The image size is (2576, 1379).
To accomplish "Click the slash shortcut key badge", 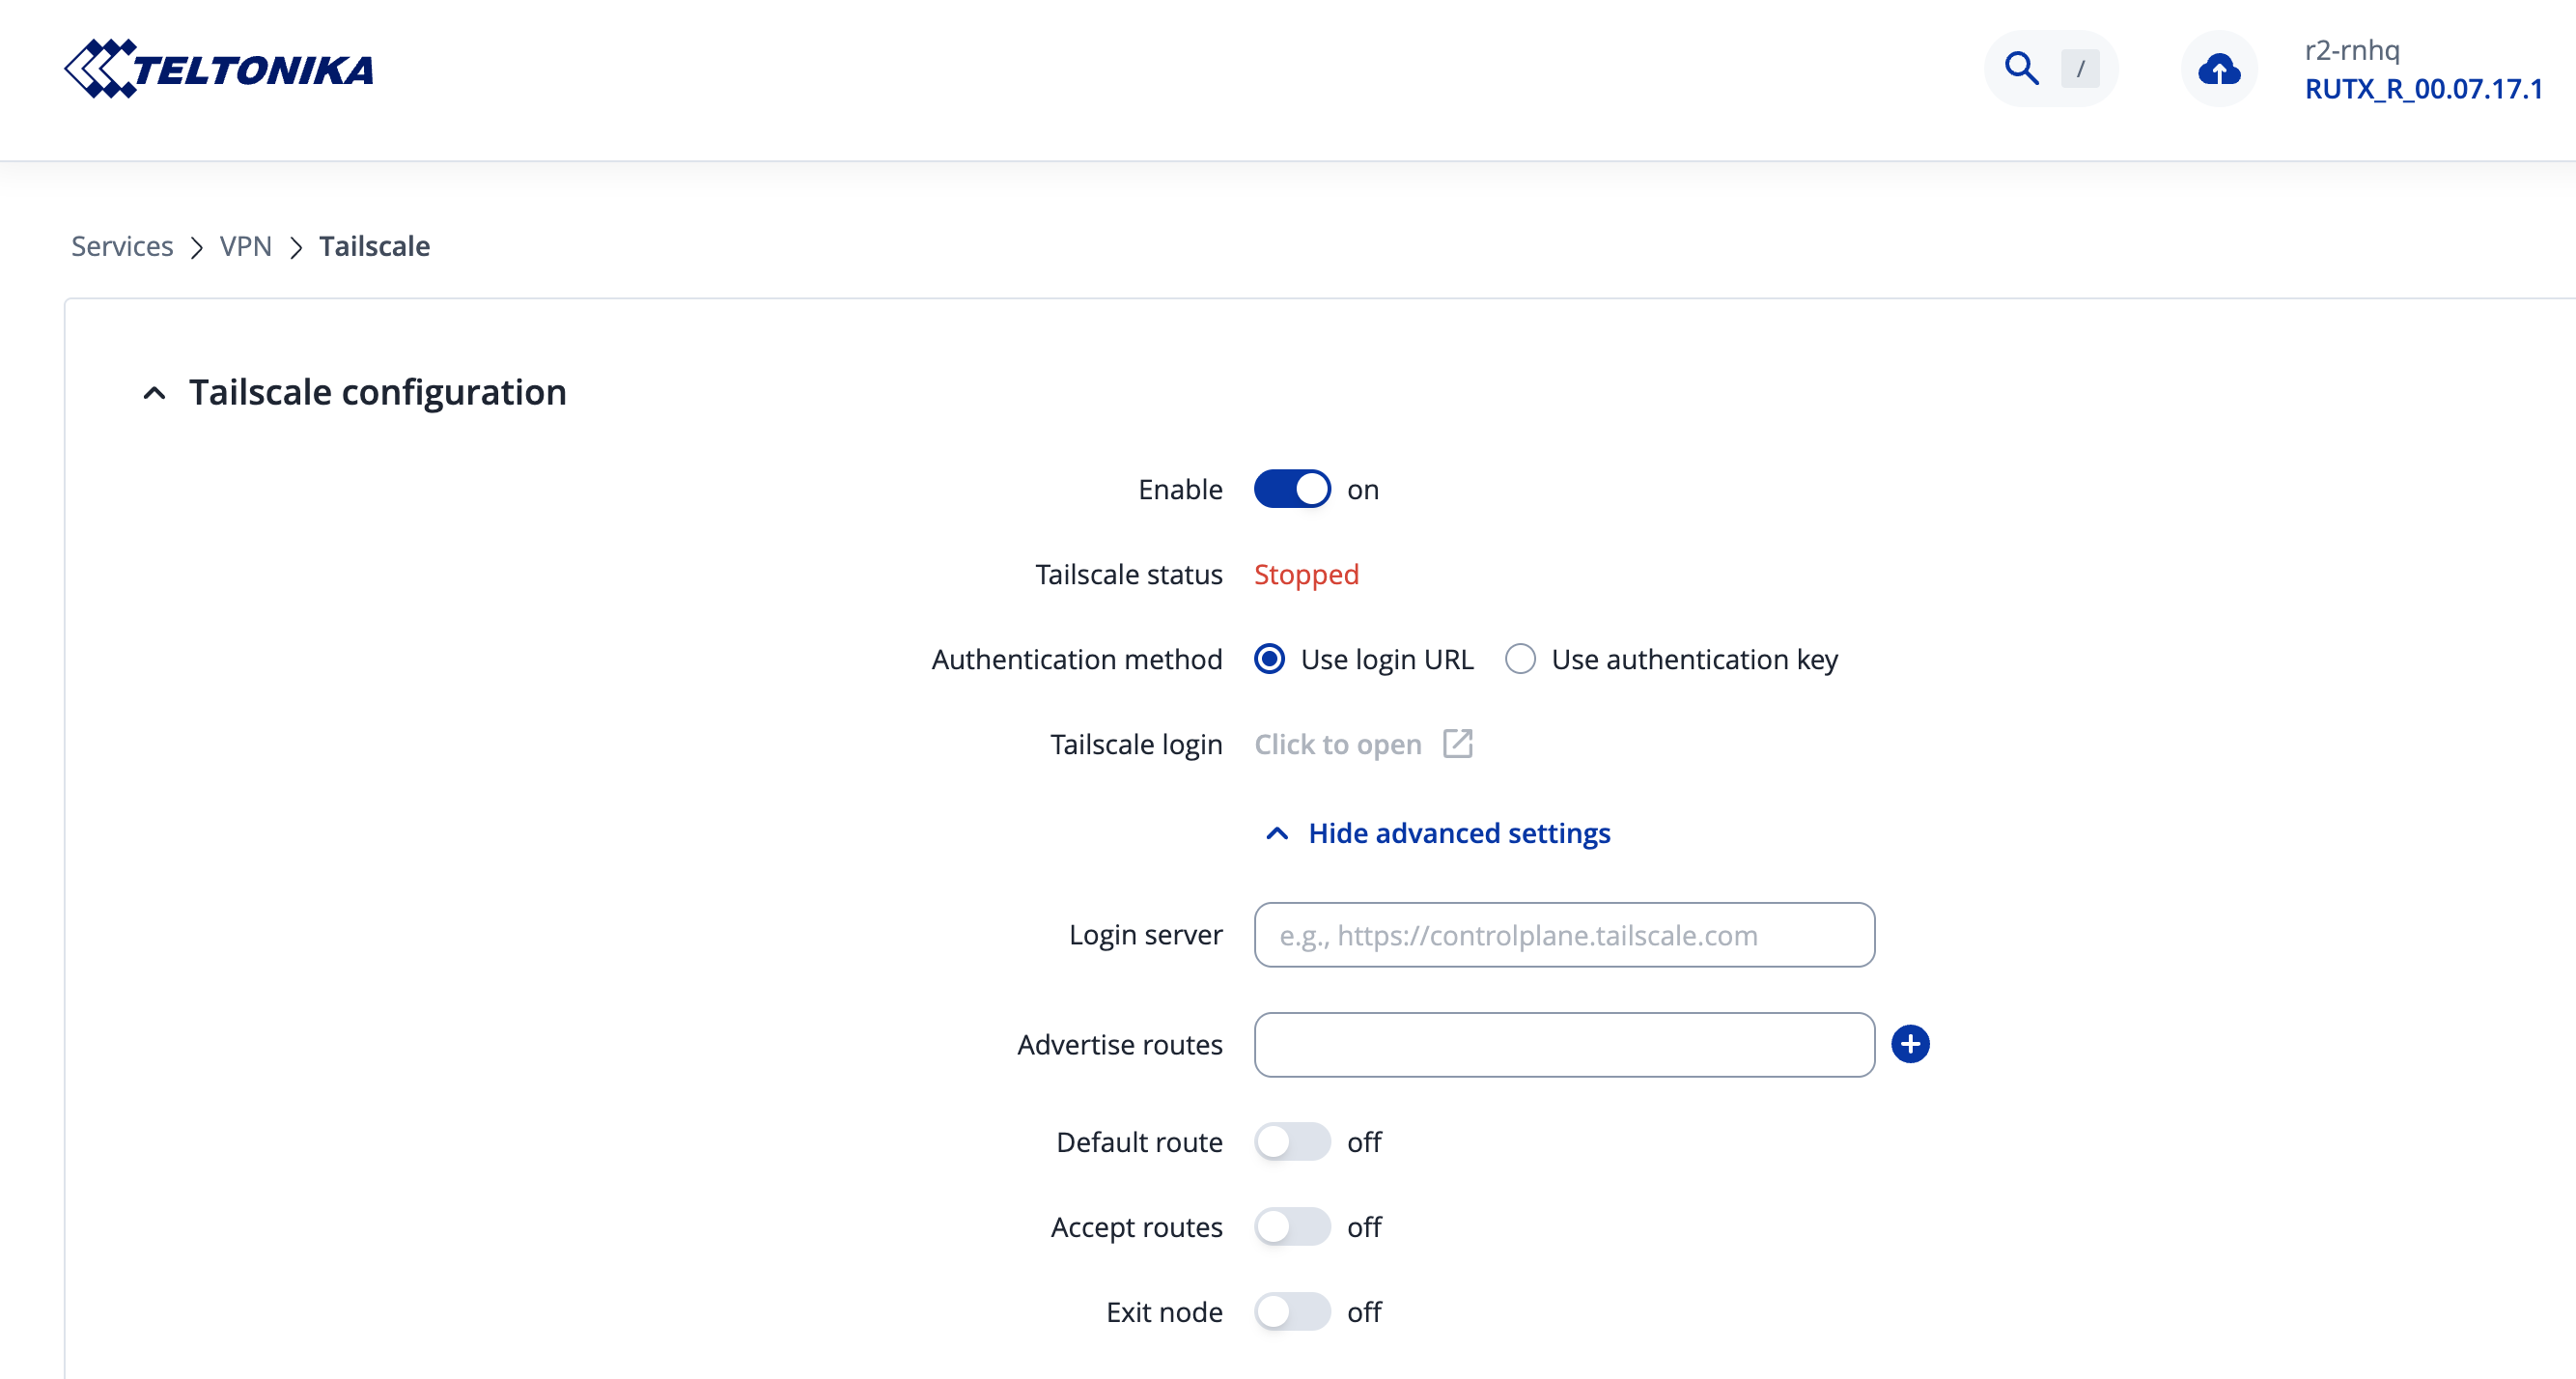I will [2080, 69].
